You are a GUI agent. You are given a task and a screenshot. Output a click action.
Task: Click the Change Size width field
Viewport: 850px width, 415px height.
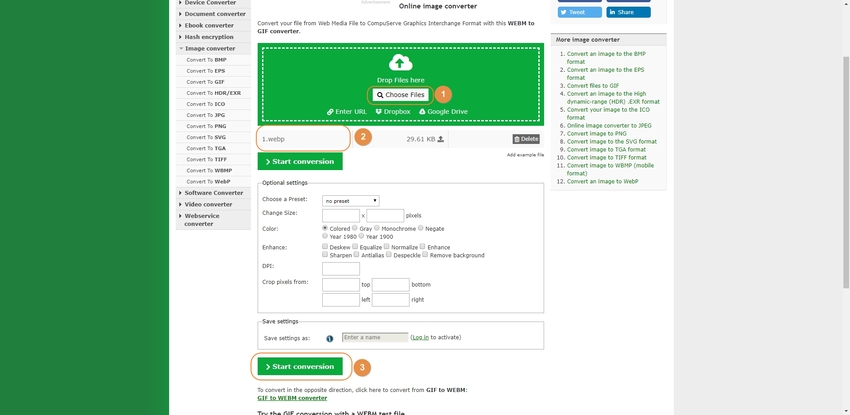pos(340,216)
